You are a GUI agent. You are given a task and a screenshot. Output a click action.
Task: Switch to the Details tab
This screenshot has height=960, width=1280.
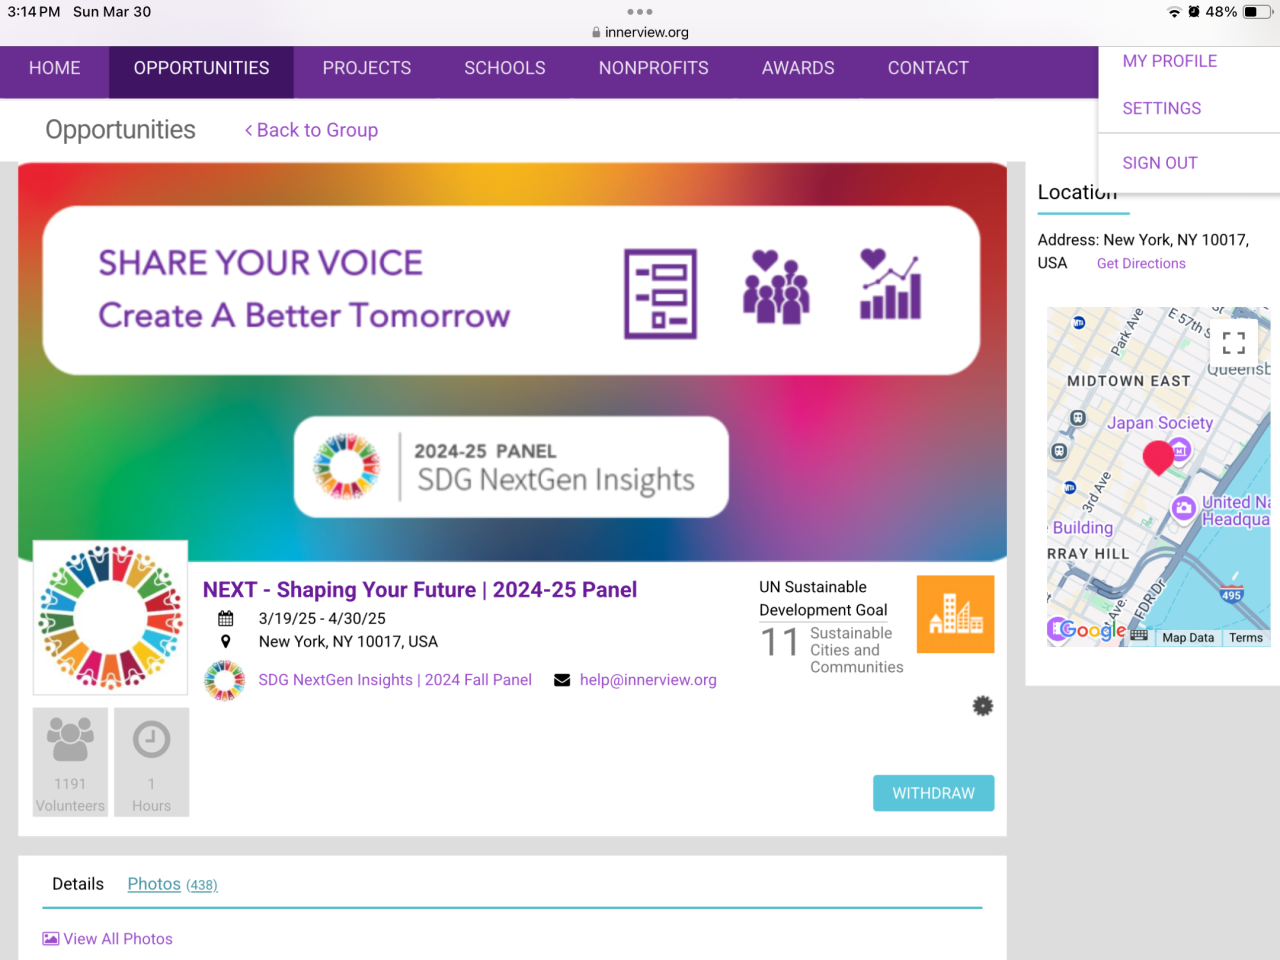pos(78,884)
